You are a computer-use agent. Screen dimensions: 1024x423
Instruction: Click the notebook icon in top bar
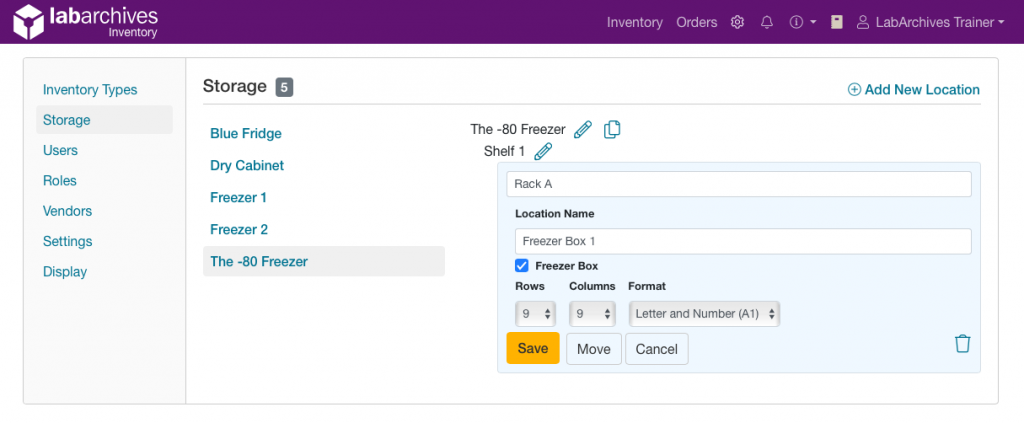[x=837, y=22]
